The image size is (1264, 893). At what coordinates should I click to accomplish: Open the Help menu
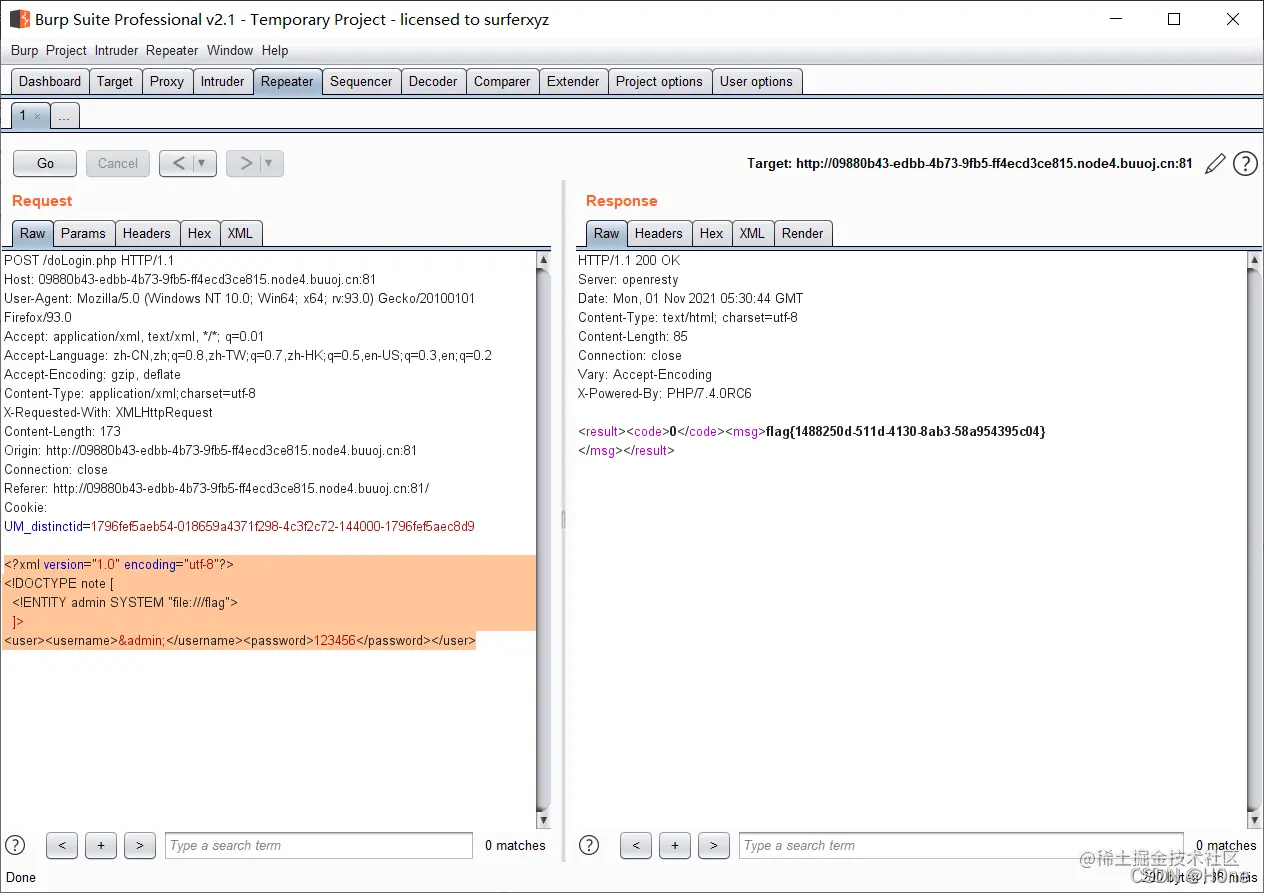click(275, 50)
